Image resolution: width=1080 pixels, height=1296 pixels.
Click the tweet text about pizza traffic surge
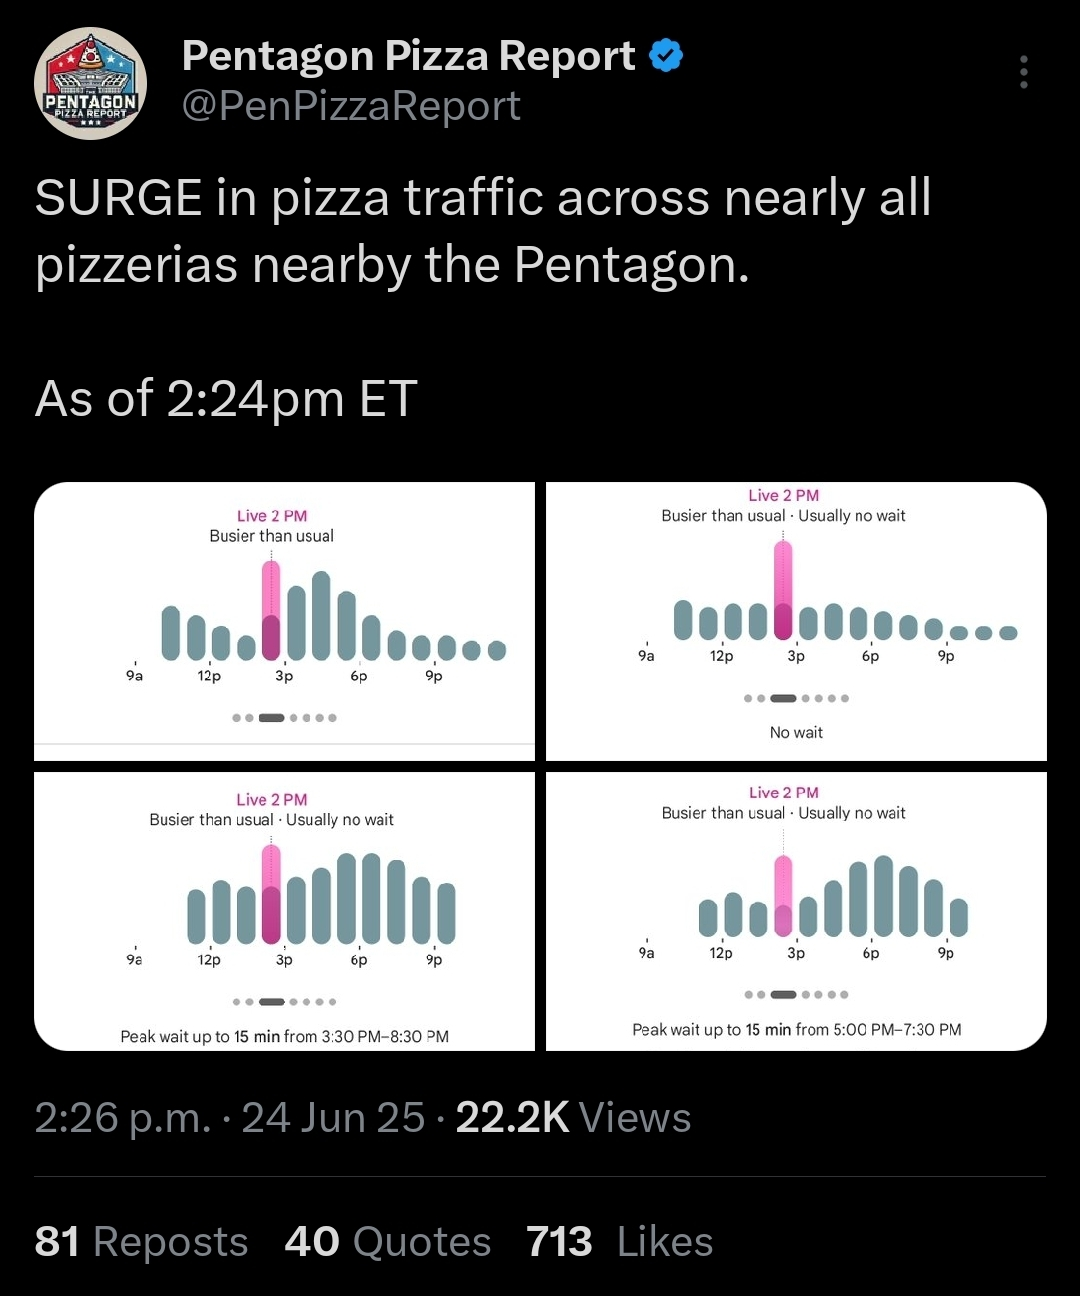(484, 231)
